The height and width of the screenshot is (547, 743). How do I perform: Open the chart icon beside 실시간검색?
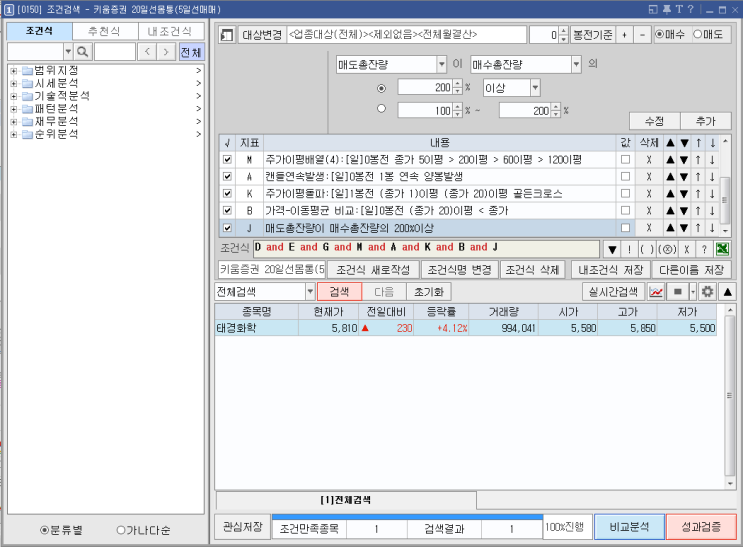click(656, 292)
